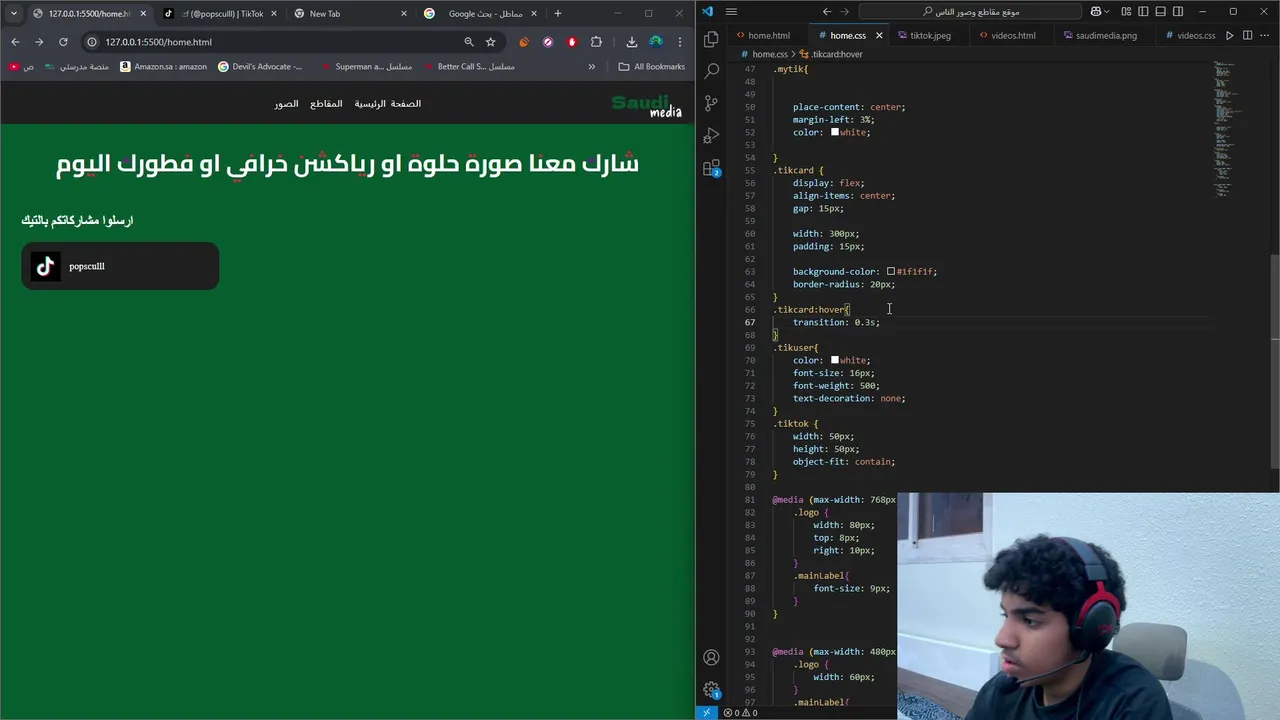The image size is (1280, 720).
Task: Reload the Chrome page
Action: coord(63,42)
